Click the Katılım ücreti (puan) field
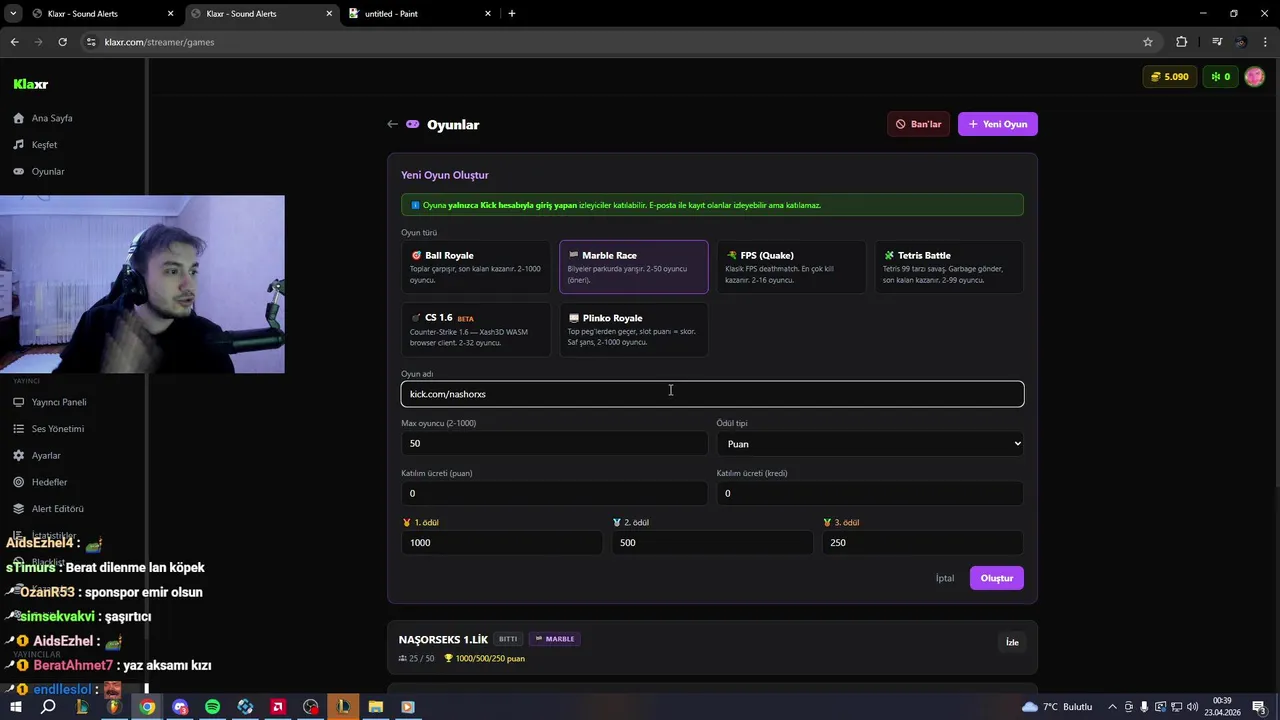 coord(554,493)
